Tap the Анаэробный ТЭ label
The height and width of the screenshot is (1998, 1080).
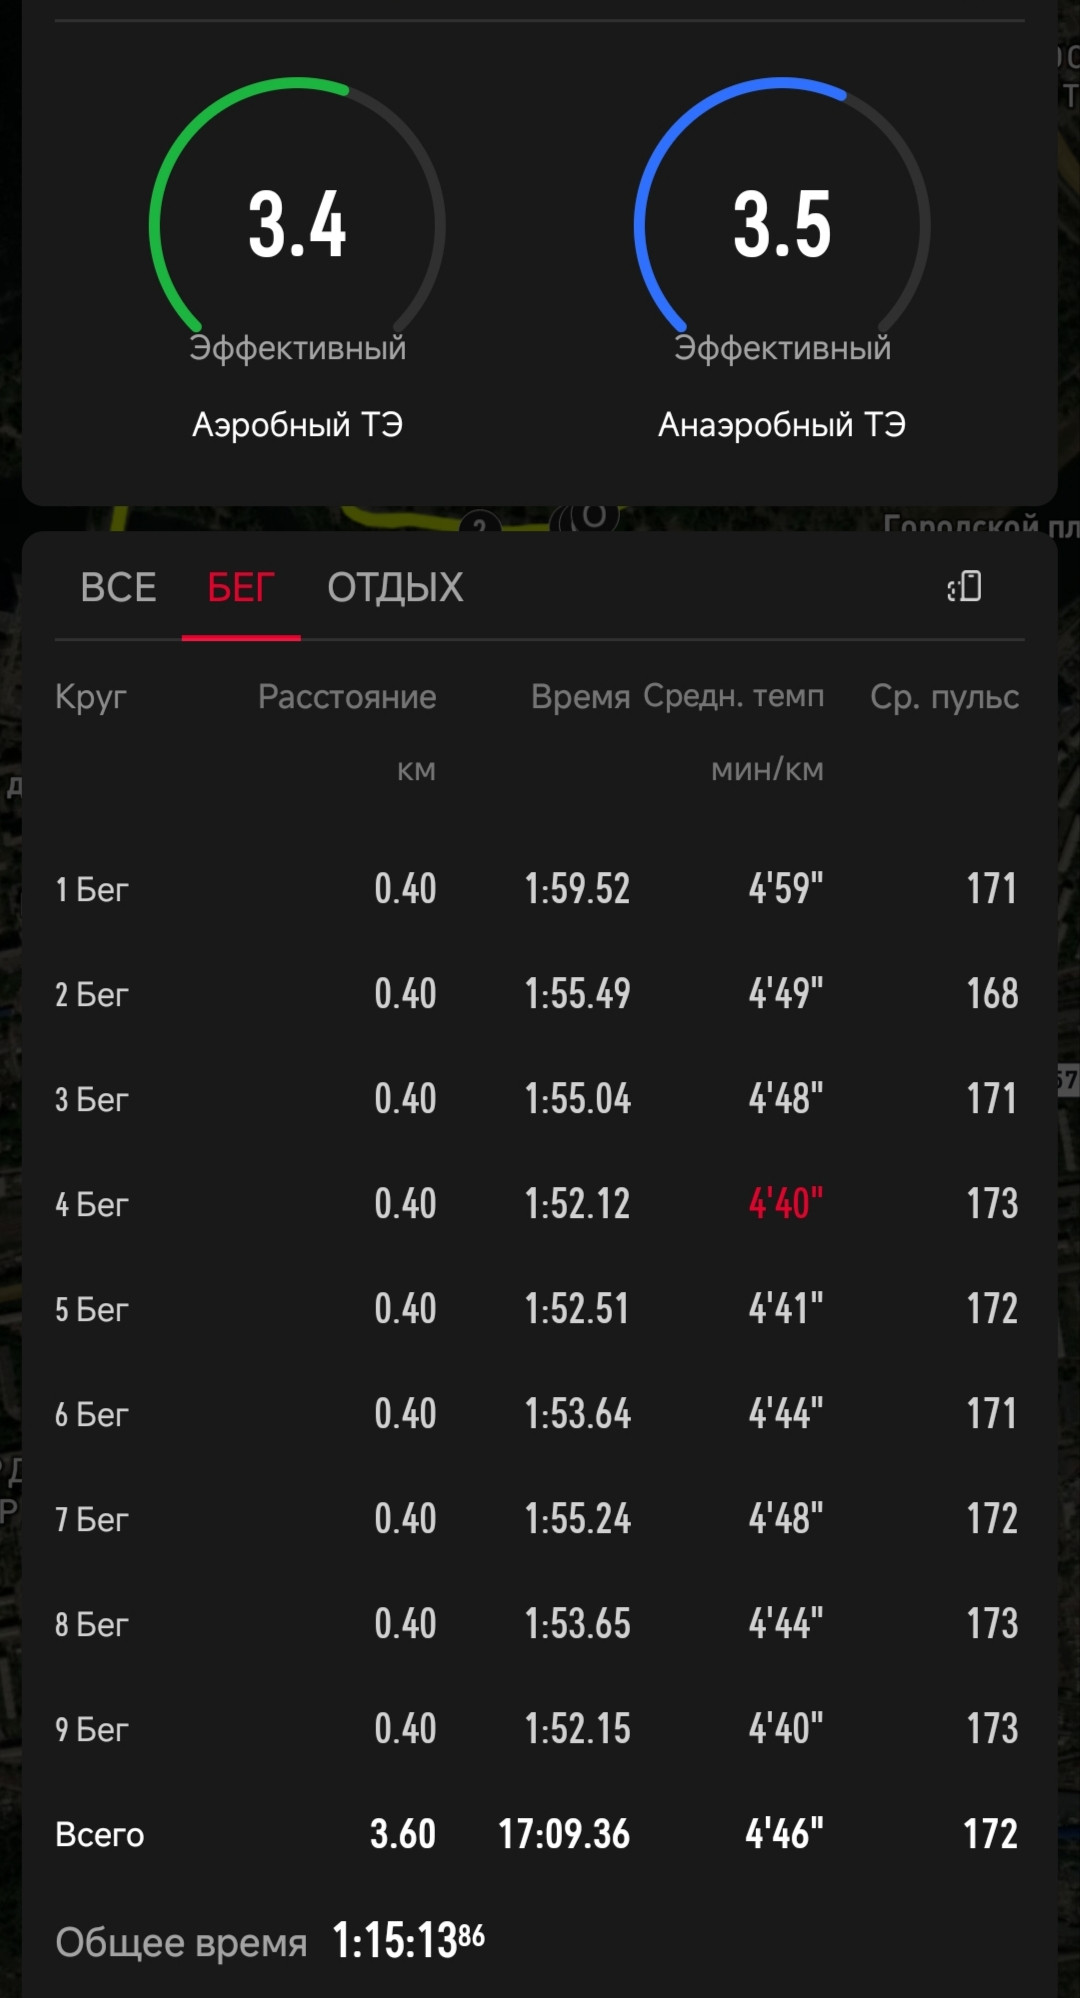782,425
